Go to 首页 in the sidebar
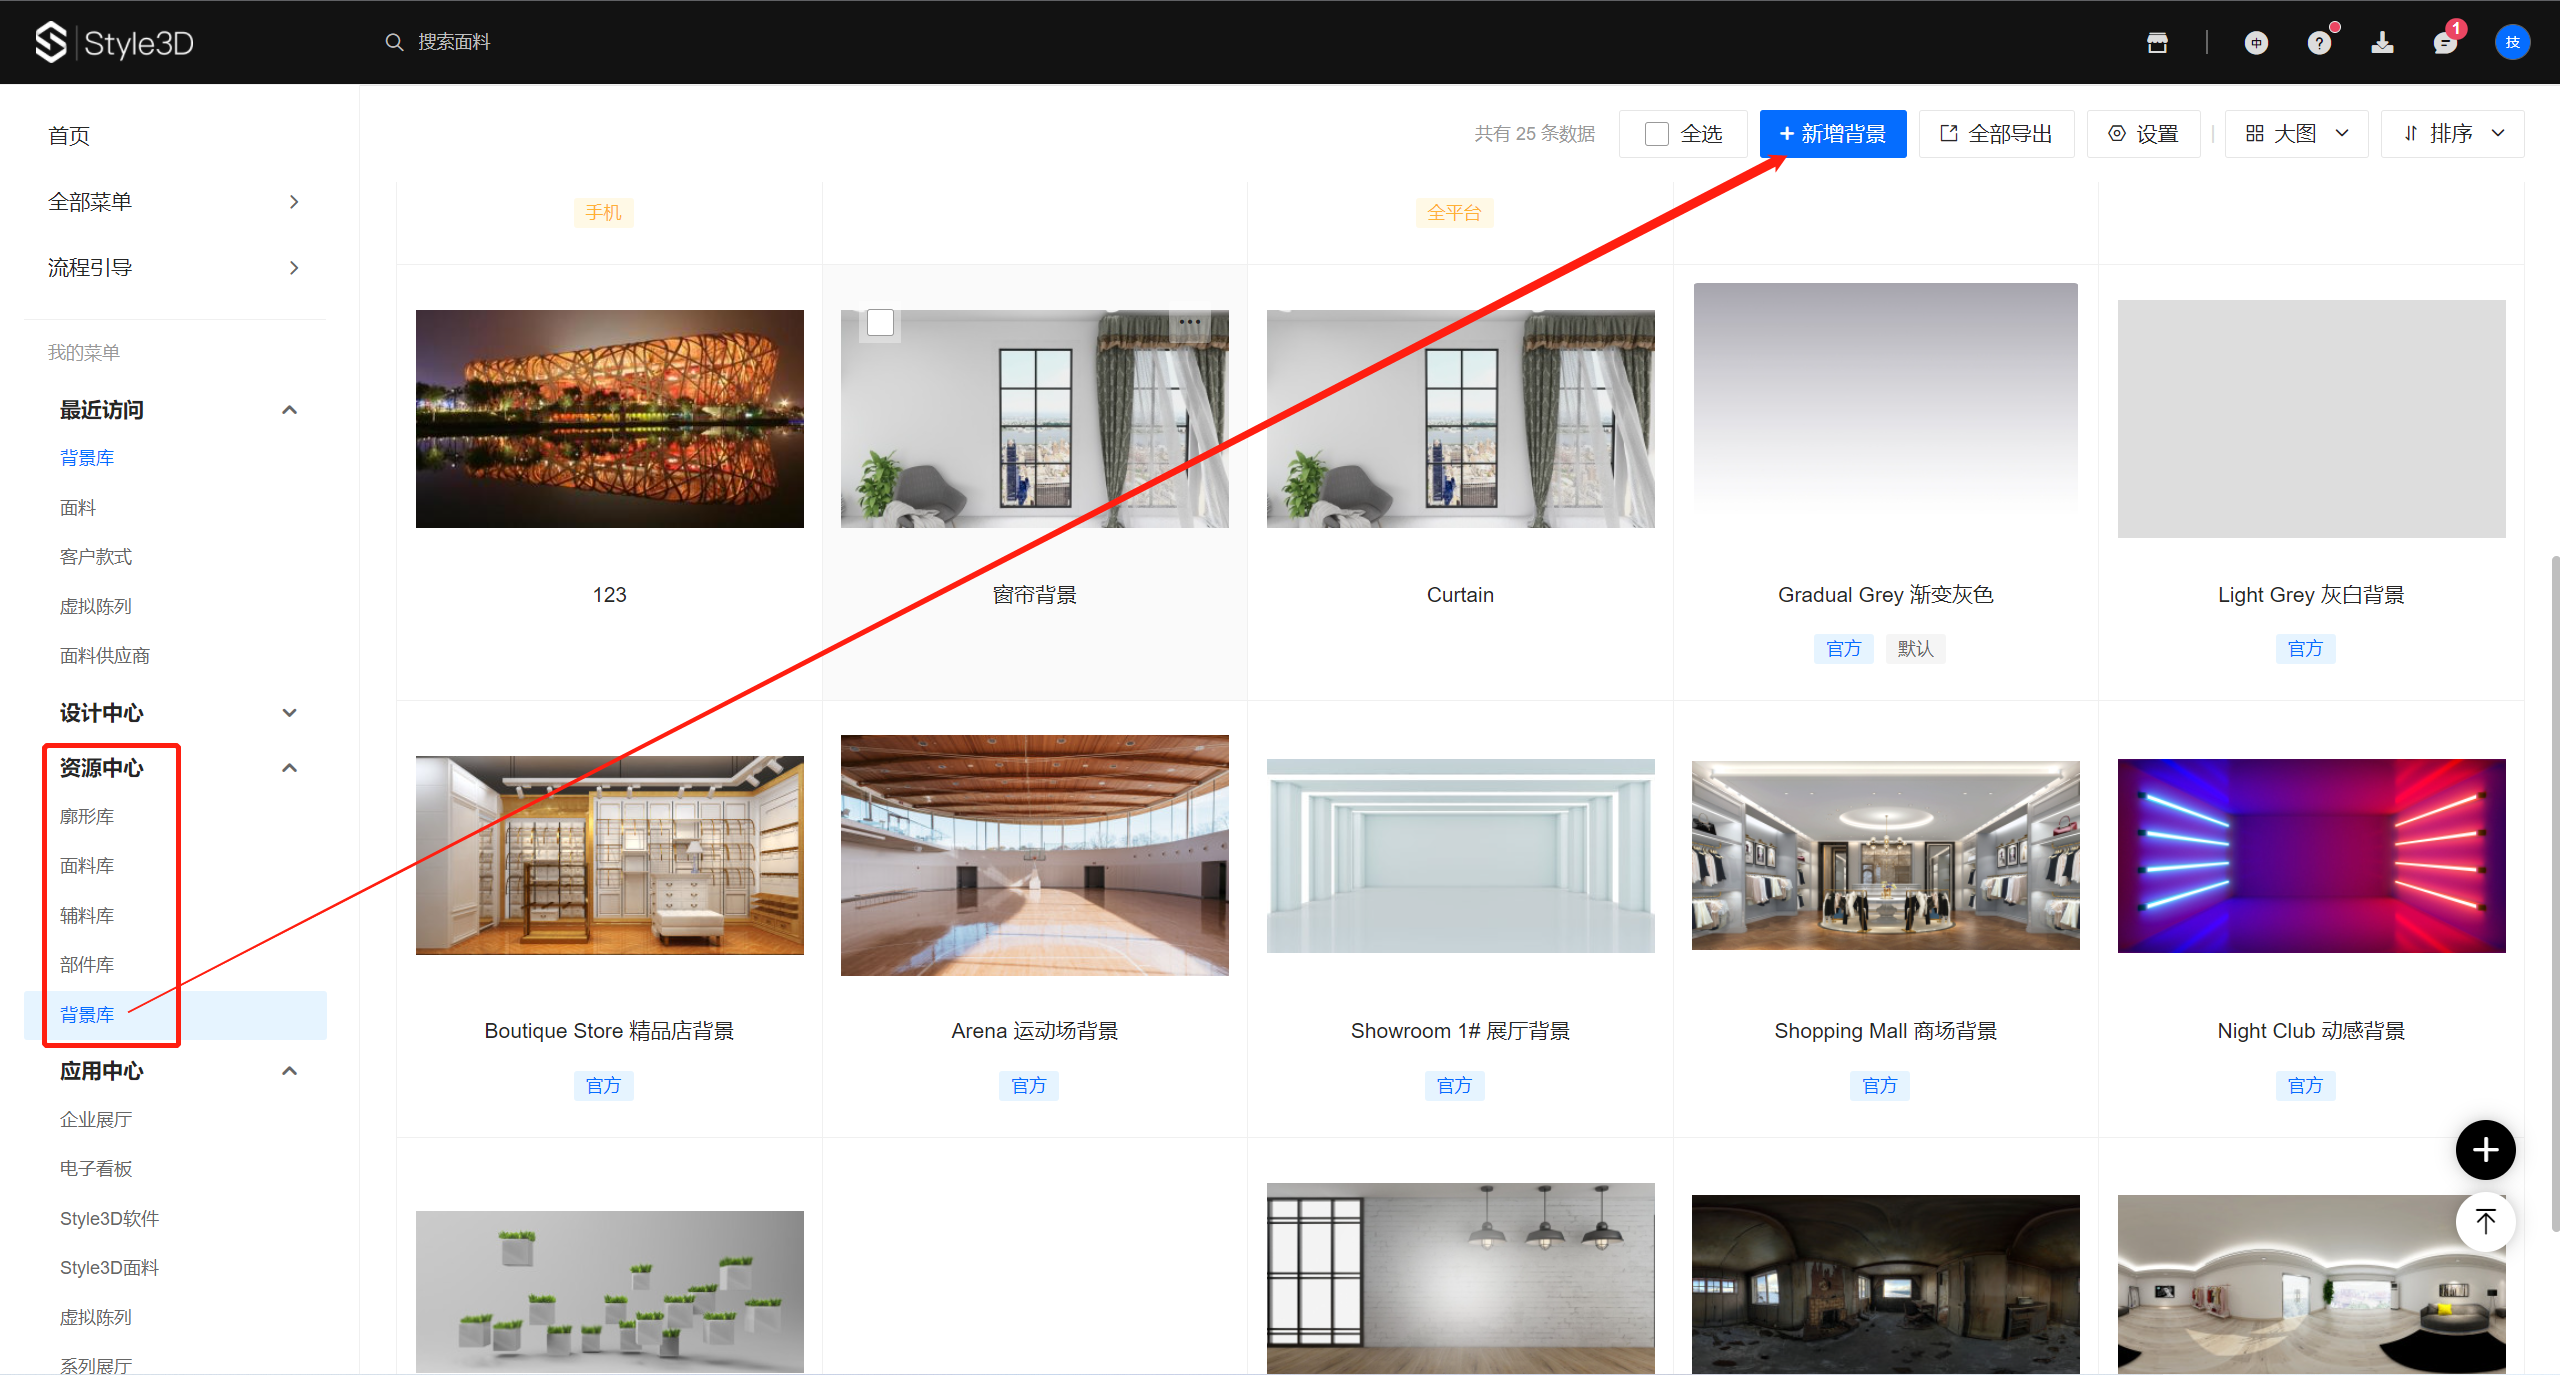The width and height of the screenshot is (2560, 1375). [x=69, y=136]
